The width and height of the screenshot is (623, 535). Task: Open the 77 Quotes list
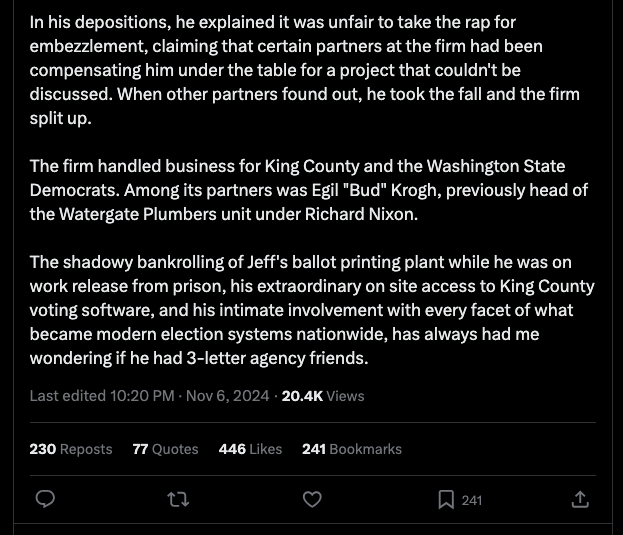165,449
